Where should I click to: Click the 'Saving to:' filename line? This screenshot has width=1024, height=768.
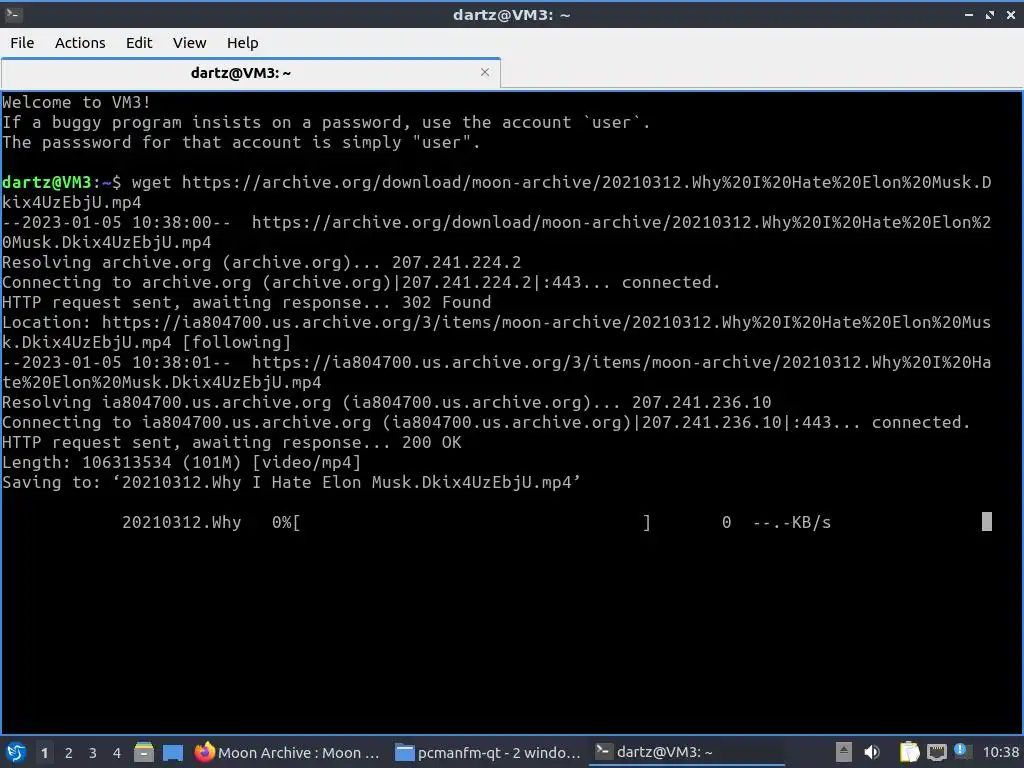pyautogui.click(x=291, y=483)
